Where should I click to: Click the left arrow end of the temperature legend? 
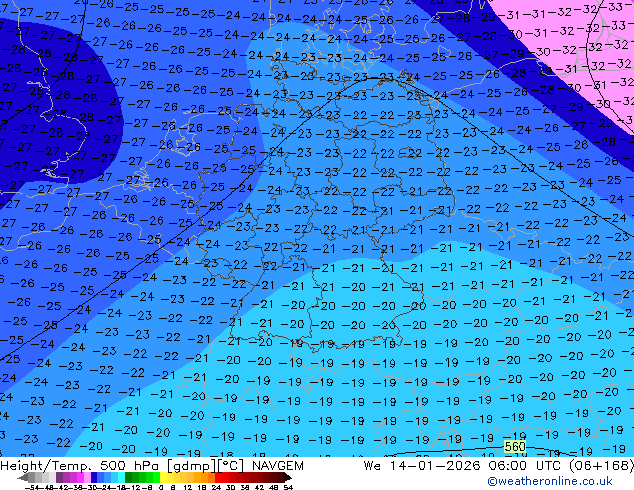point(22,478)
